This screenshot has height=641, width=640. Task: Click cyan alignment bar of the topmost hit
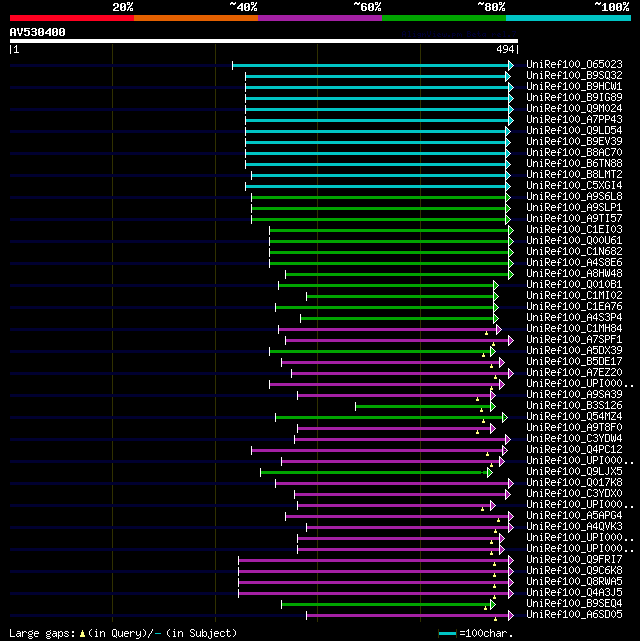coord(373,65)
